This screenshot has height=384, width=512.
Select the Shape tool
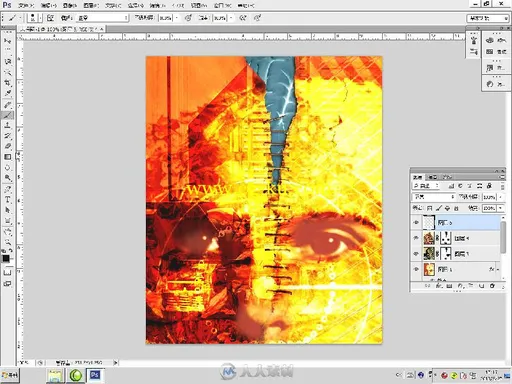tap(8, 220)
